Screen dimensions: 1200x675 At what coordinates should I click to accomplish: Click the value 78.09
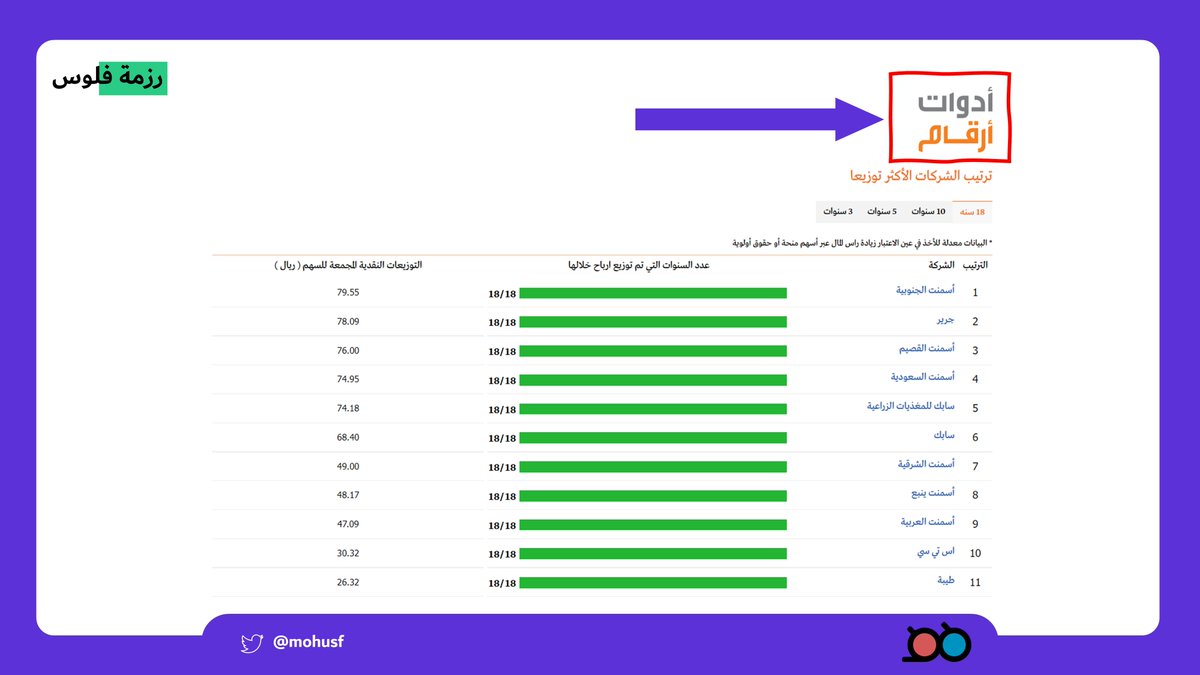348,322
